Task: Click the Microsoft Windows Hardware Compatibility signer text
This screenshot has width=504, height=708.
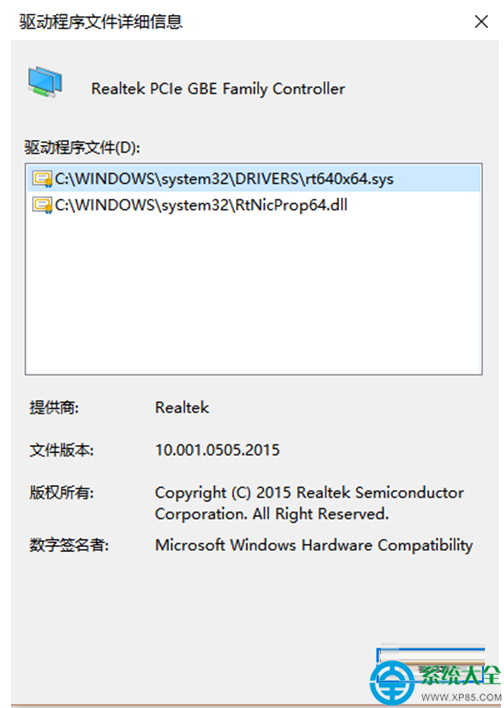Action: 314,545
